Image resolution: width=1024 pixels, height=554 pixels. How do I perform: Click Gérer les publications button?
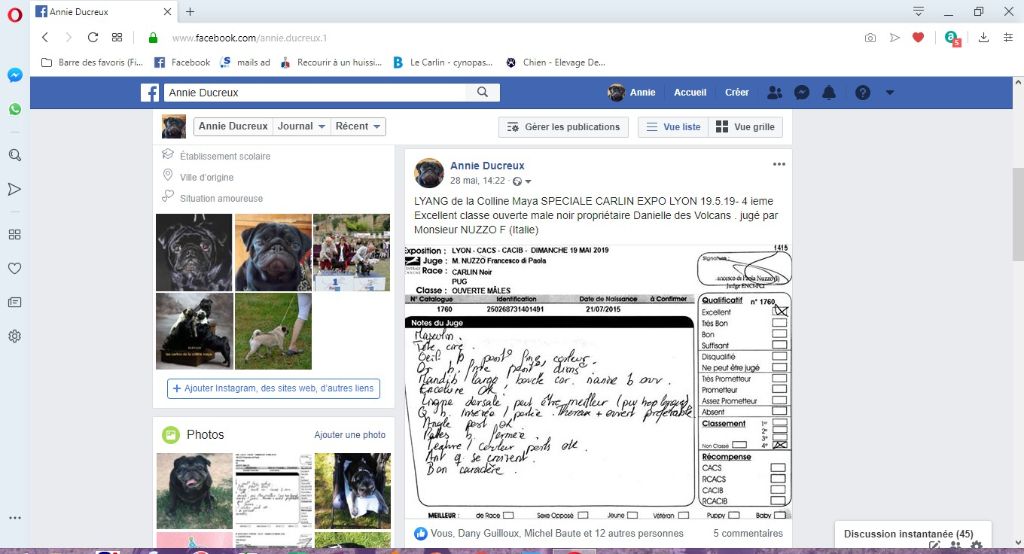click(563, 127)
